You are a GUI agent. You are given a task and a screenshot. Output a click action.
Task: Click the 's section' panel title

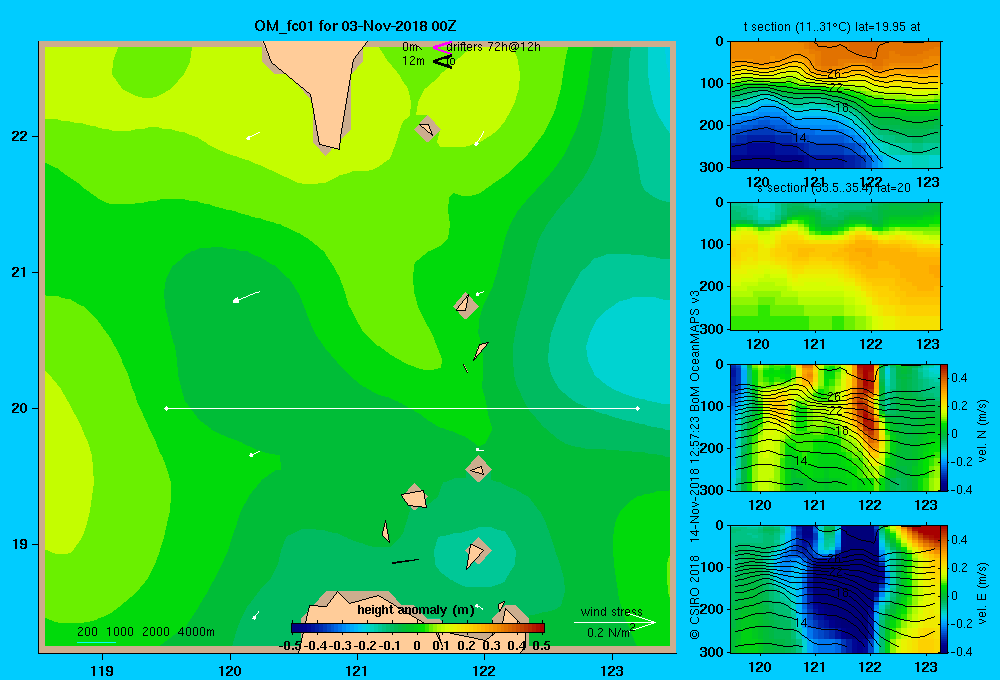(833, 188)
